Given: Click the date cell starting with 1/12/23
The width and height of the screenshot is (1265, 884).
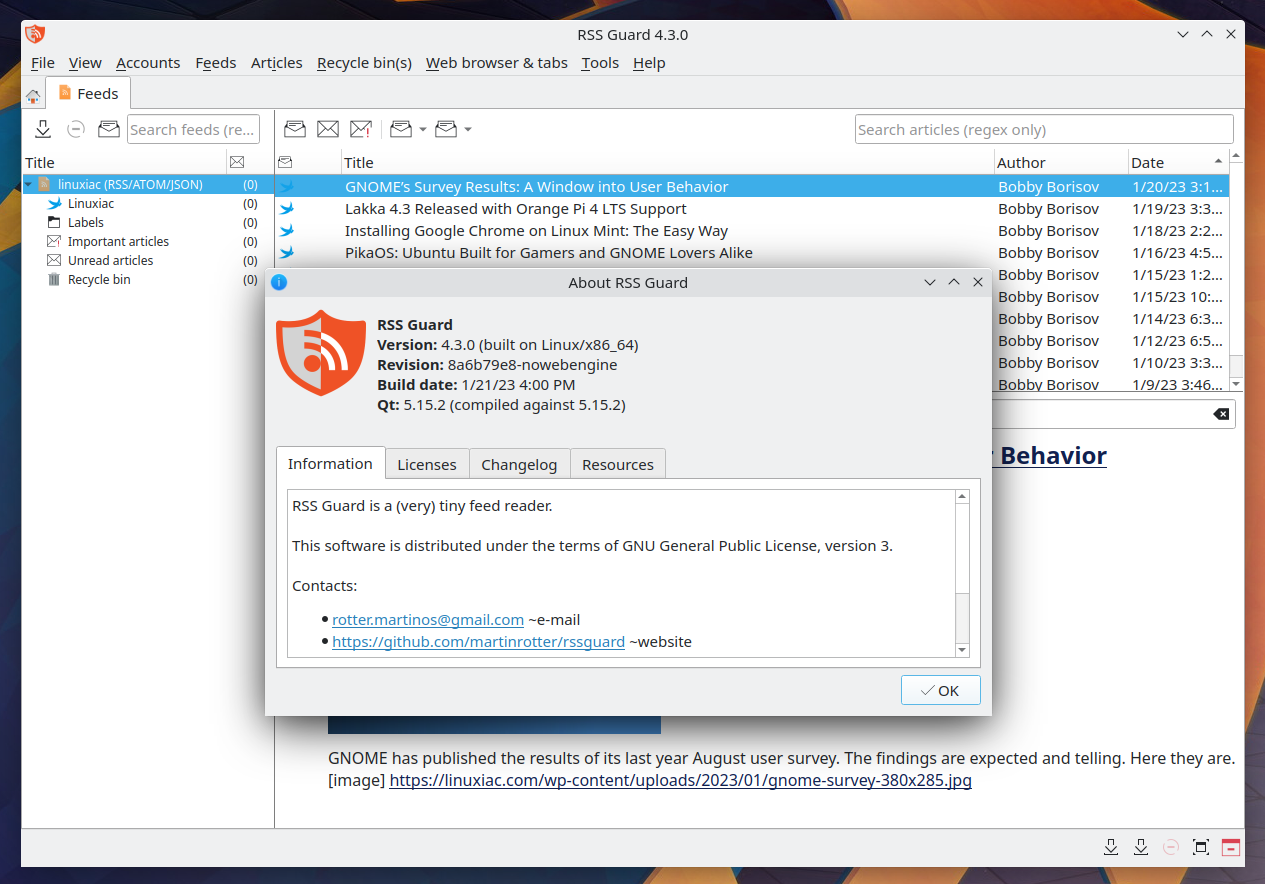Looking at the screenshot, I should pyautogui.click(x=1177, y=341).
